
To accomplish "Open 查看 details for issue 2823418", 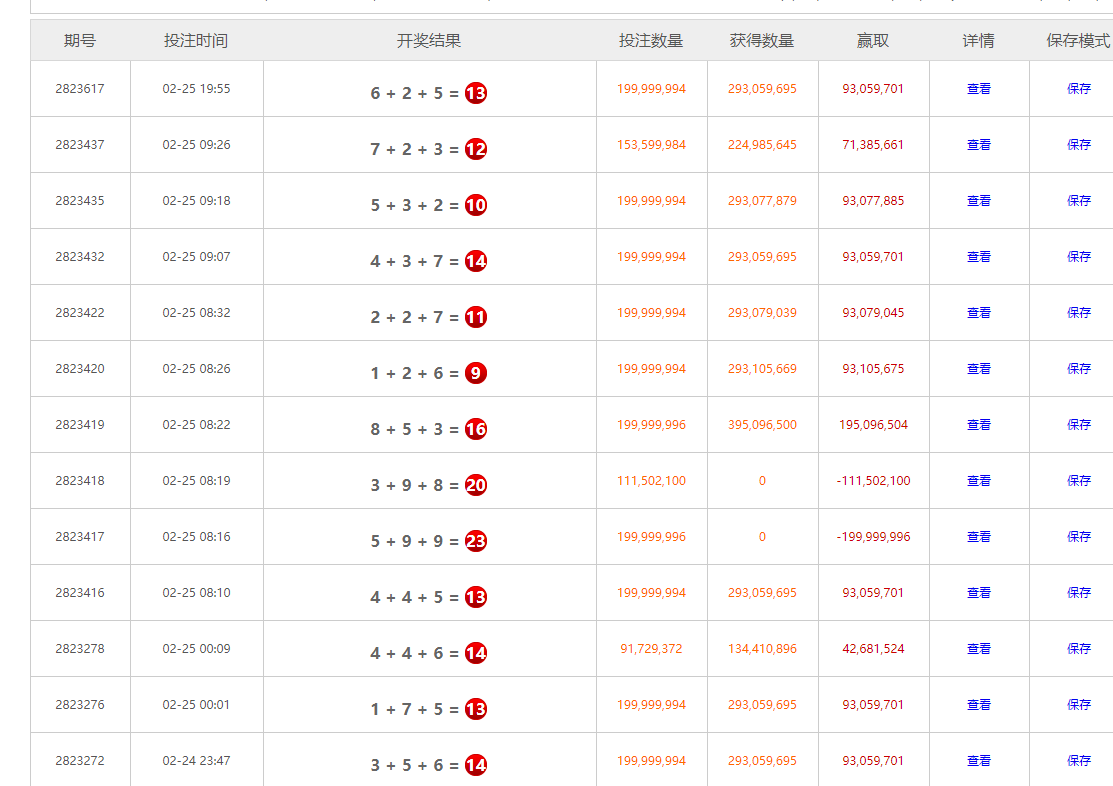I will tap(978, 481).
